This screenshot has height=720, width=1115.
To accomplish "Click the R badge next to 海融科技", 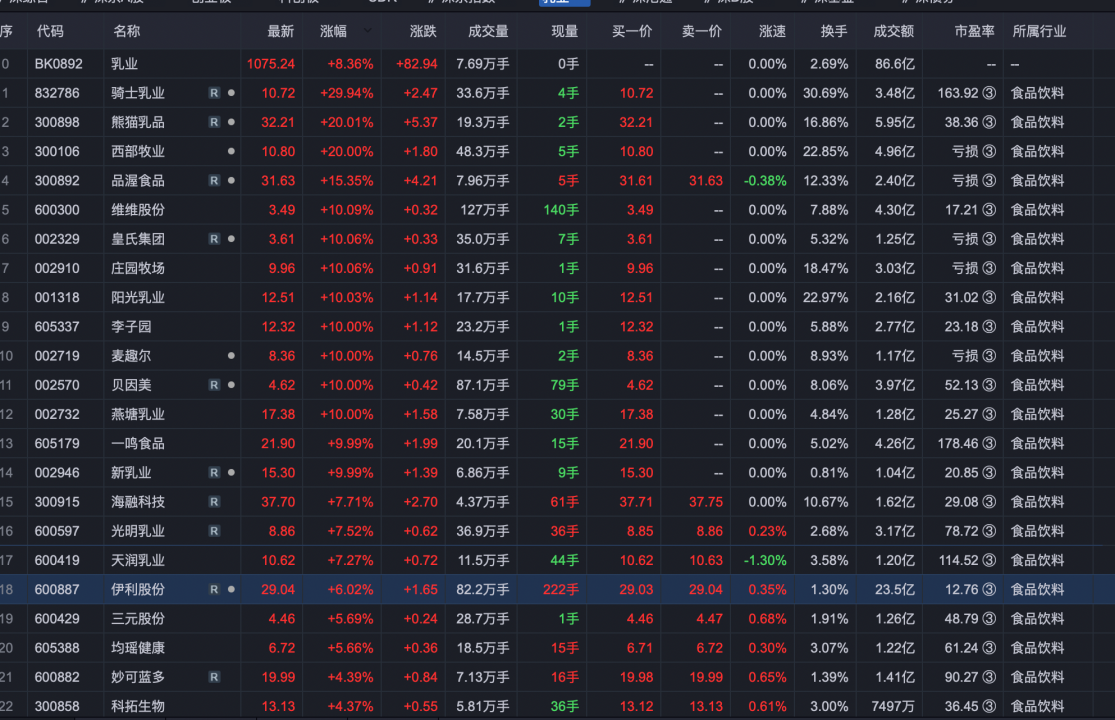I will tap(214, 502).
